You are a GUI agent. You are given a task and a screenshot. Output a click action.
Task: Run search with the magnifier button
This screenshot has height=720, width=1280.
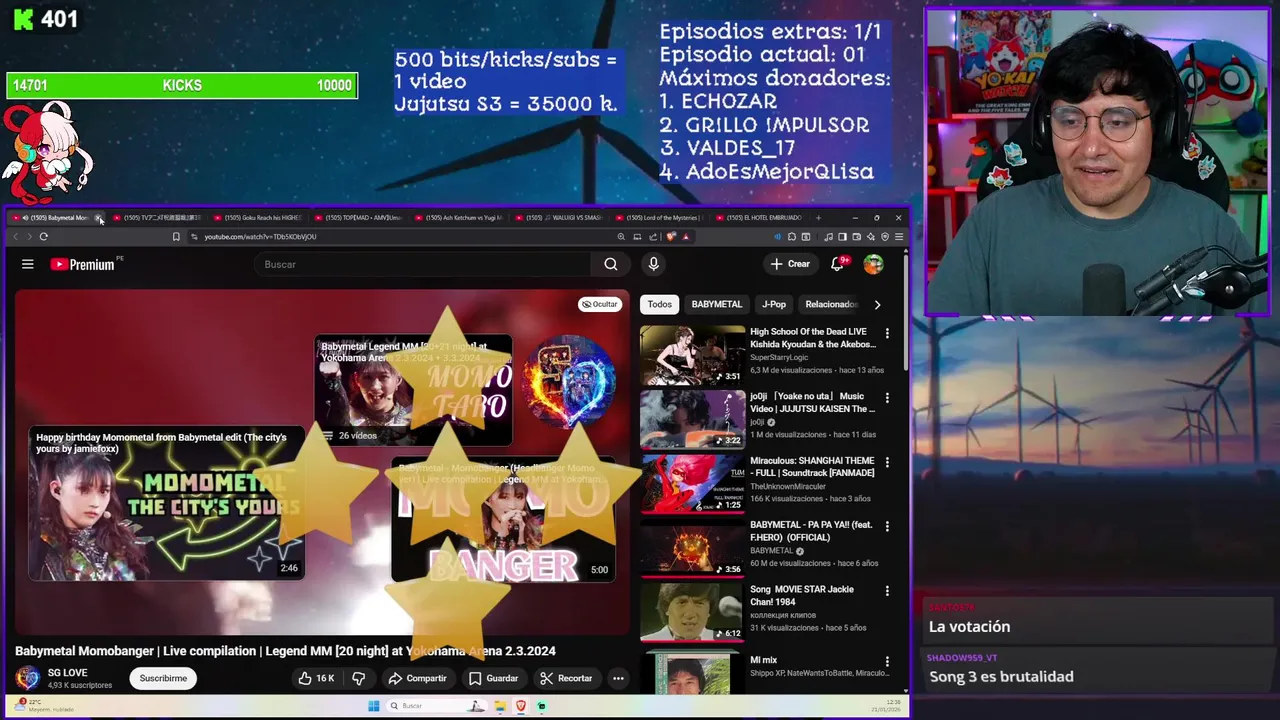610,264
